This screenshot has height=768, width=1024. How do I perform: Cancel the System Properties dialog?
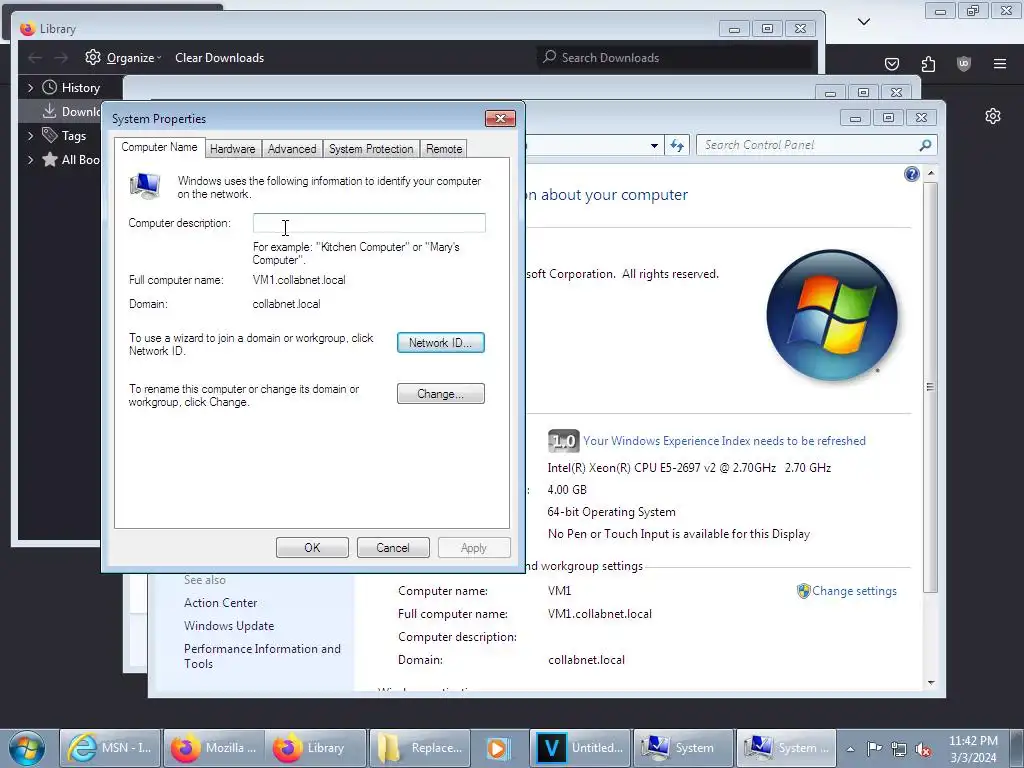393,548
